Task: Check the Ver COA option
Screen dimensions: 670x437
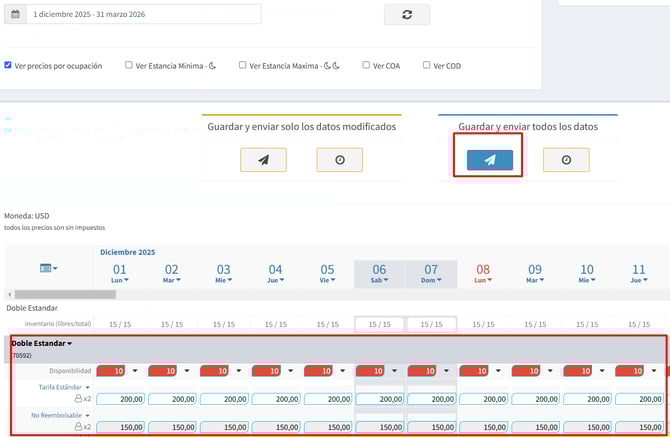Action: (x=365, y=66)
